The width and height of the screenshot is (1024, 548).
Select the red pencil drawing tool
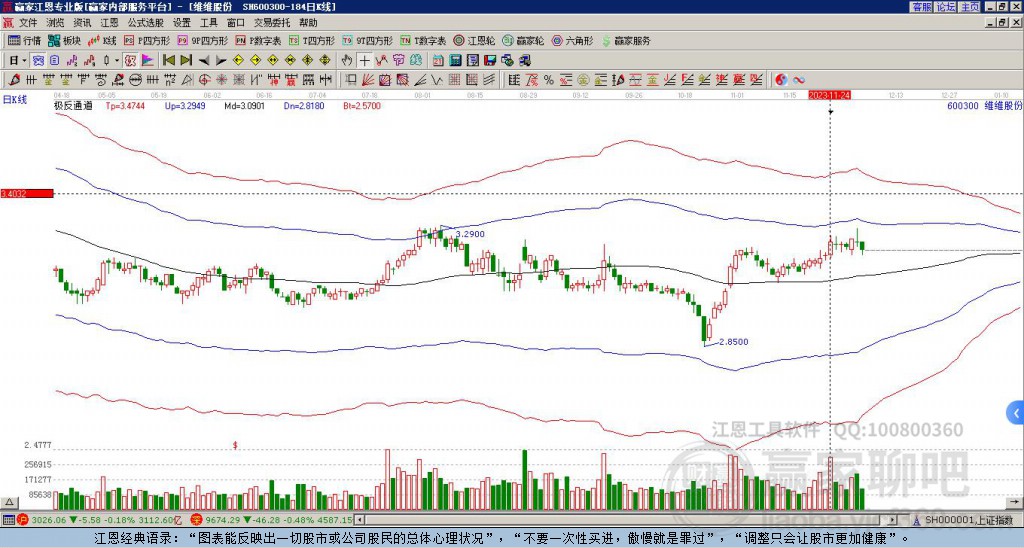coord(12,80)
